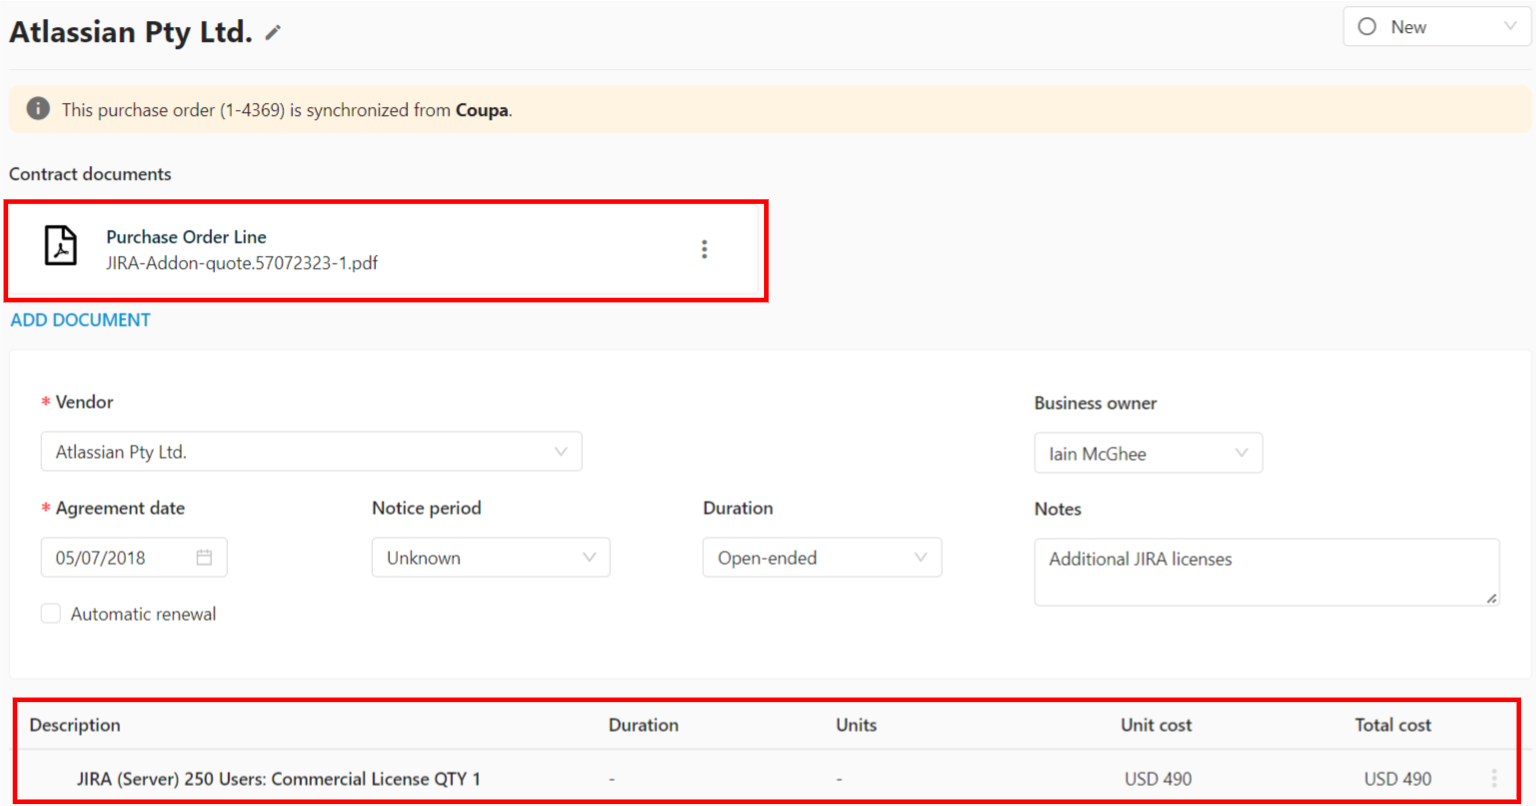The width and height of the screenshot is (1536, 806).
Task: Click the Units column header
Action: (x=856, y=725)
